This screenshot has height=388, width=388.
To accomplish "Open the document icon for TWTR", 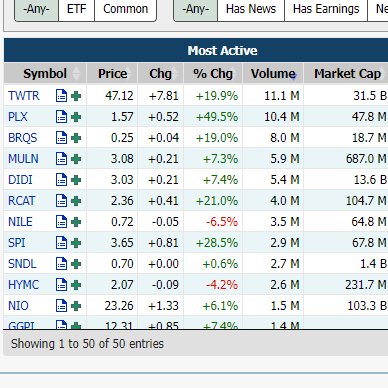I will pyautogui.click(x=61, y=96).
